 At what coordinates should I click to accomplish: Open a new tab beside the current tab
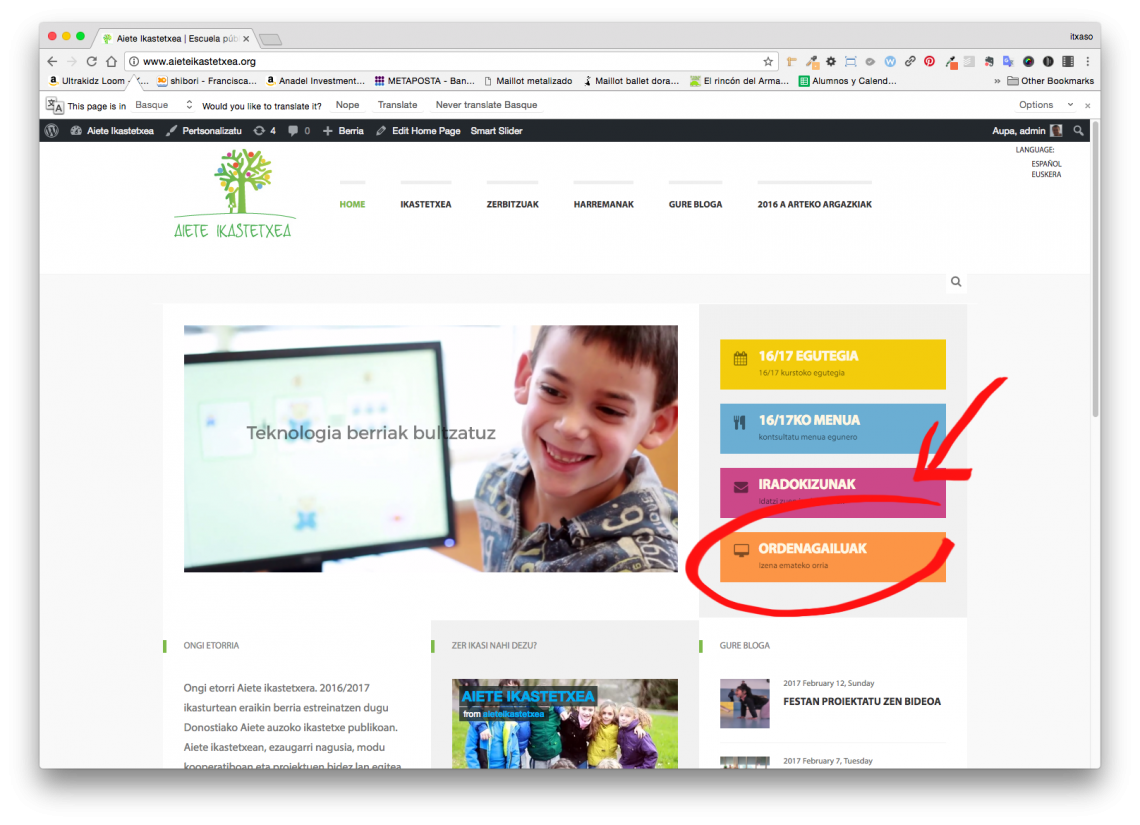tap(270, 39)
